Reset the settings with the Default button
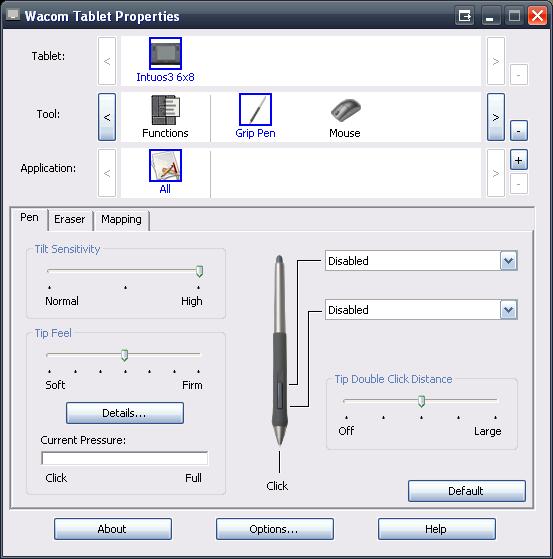 click(466, 491)
